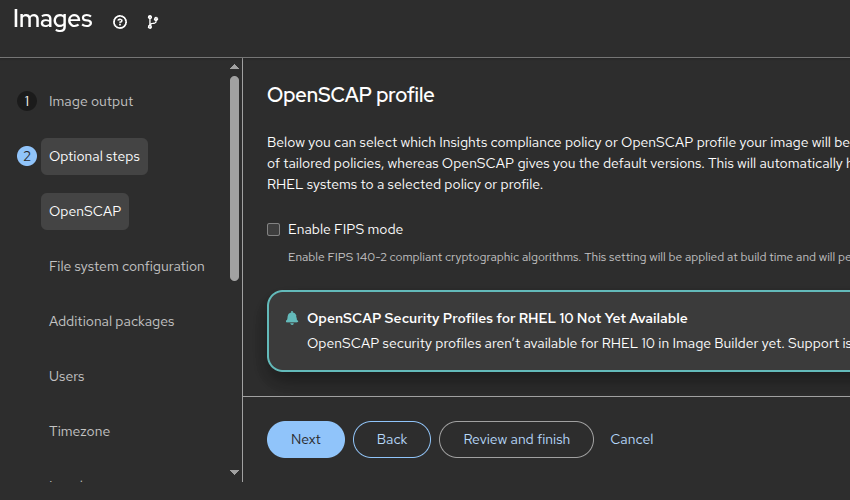The image size is (850, 500).
Task: Click the wizard navigation scrollbar thumb
Action: pos(235,180)
